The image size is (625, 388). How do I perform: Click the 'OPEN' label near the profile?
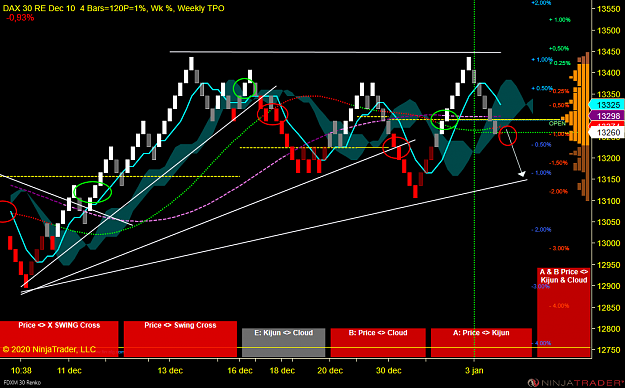coord(557,124)
